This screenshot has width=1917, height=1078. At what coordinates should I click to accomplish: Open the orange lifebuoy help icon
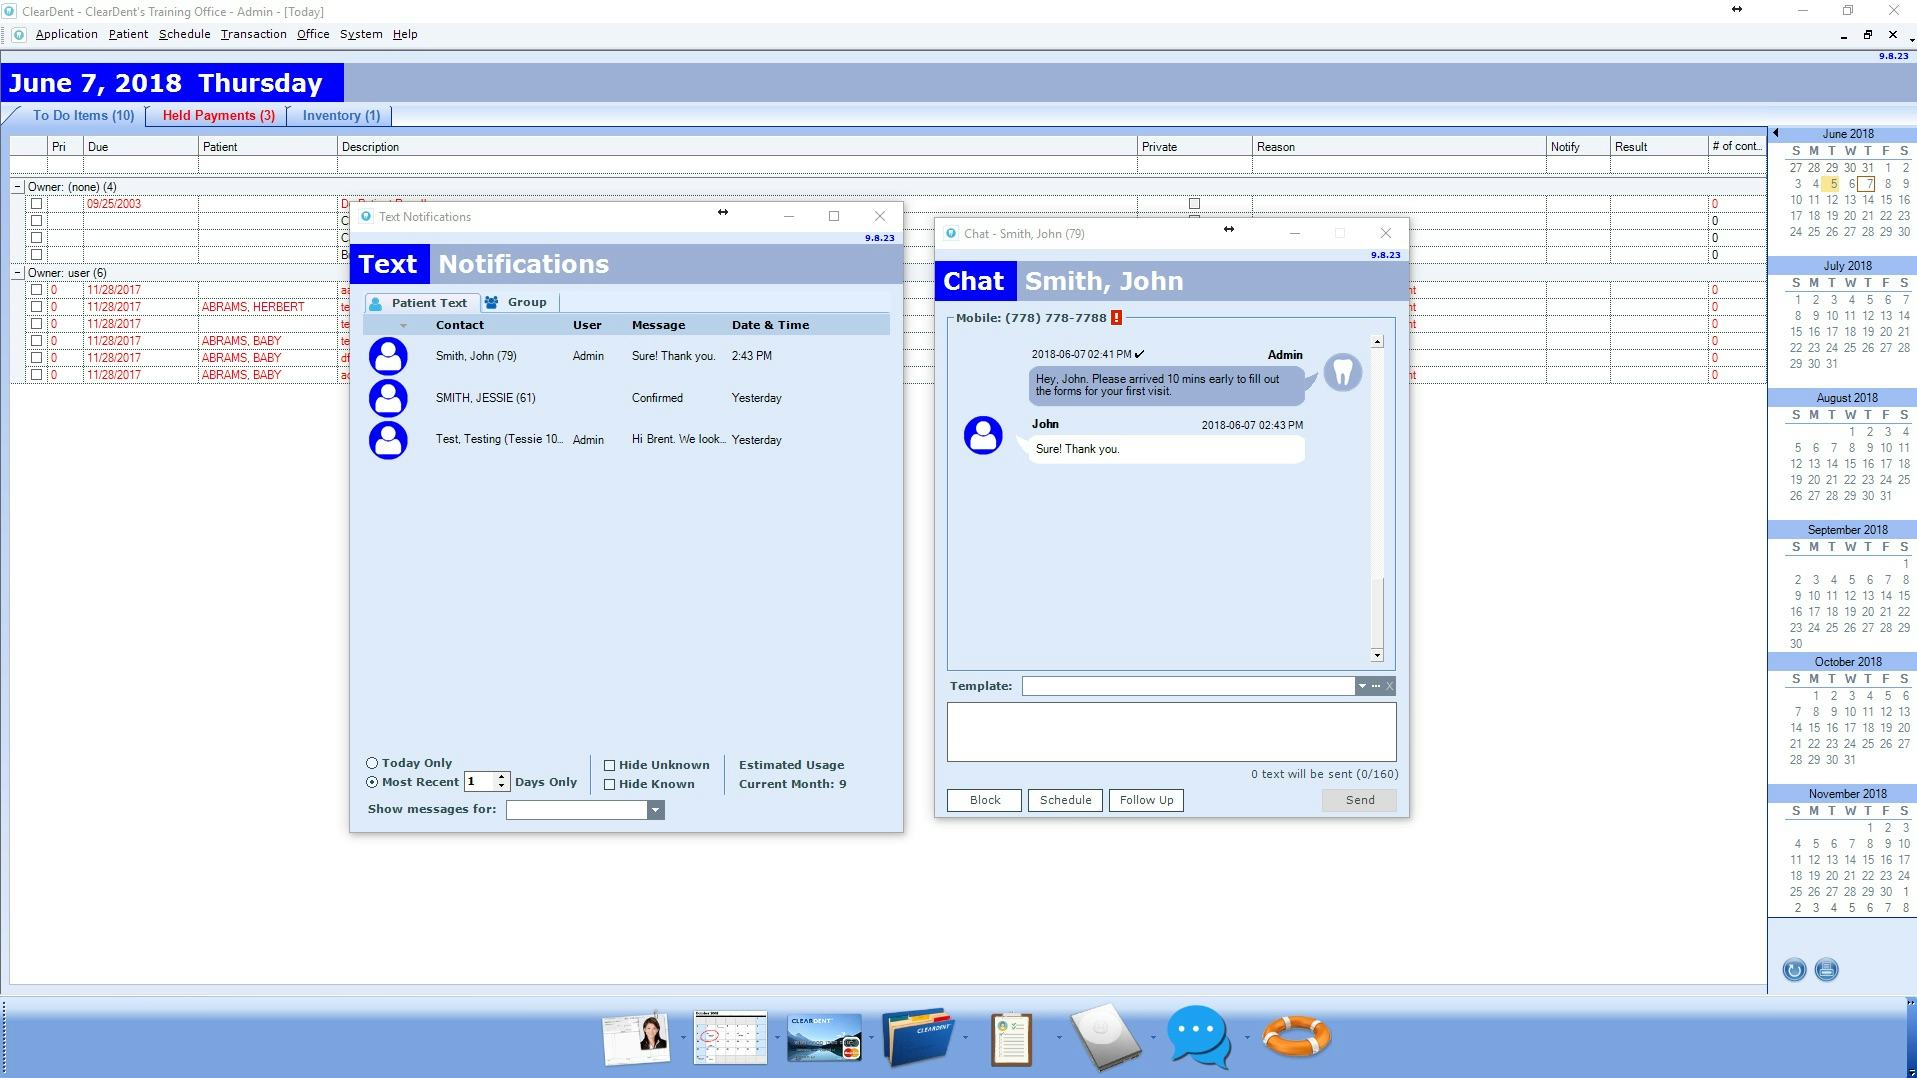[1296, 1036]
